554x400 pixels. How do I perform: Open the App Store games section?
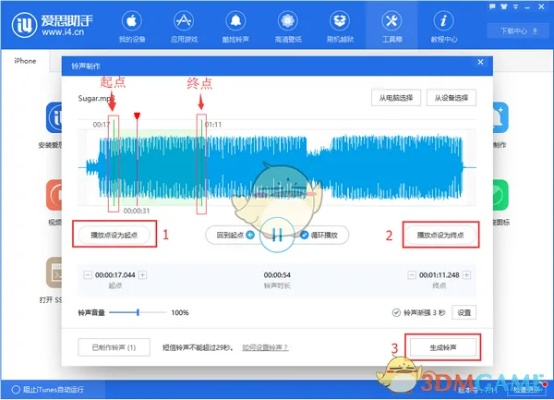(184, 27)
